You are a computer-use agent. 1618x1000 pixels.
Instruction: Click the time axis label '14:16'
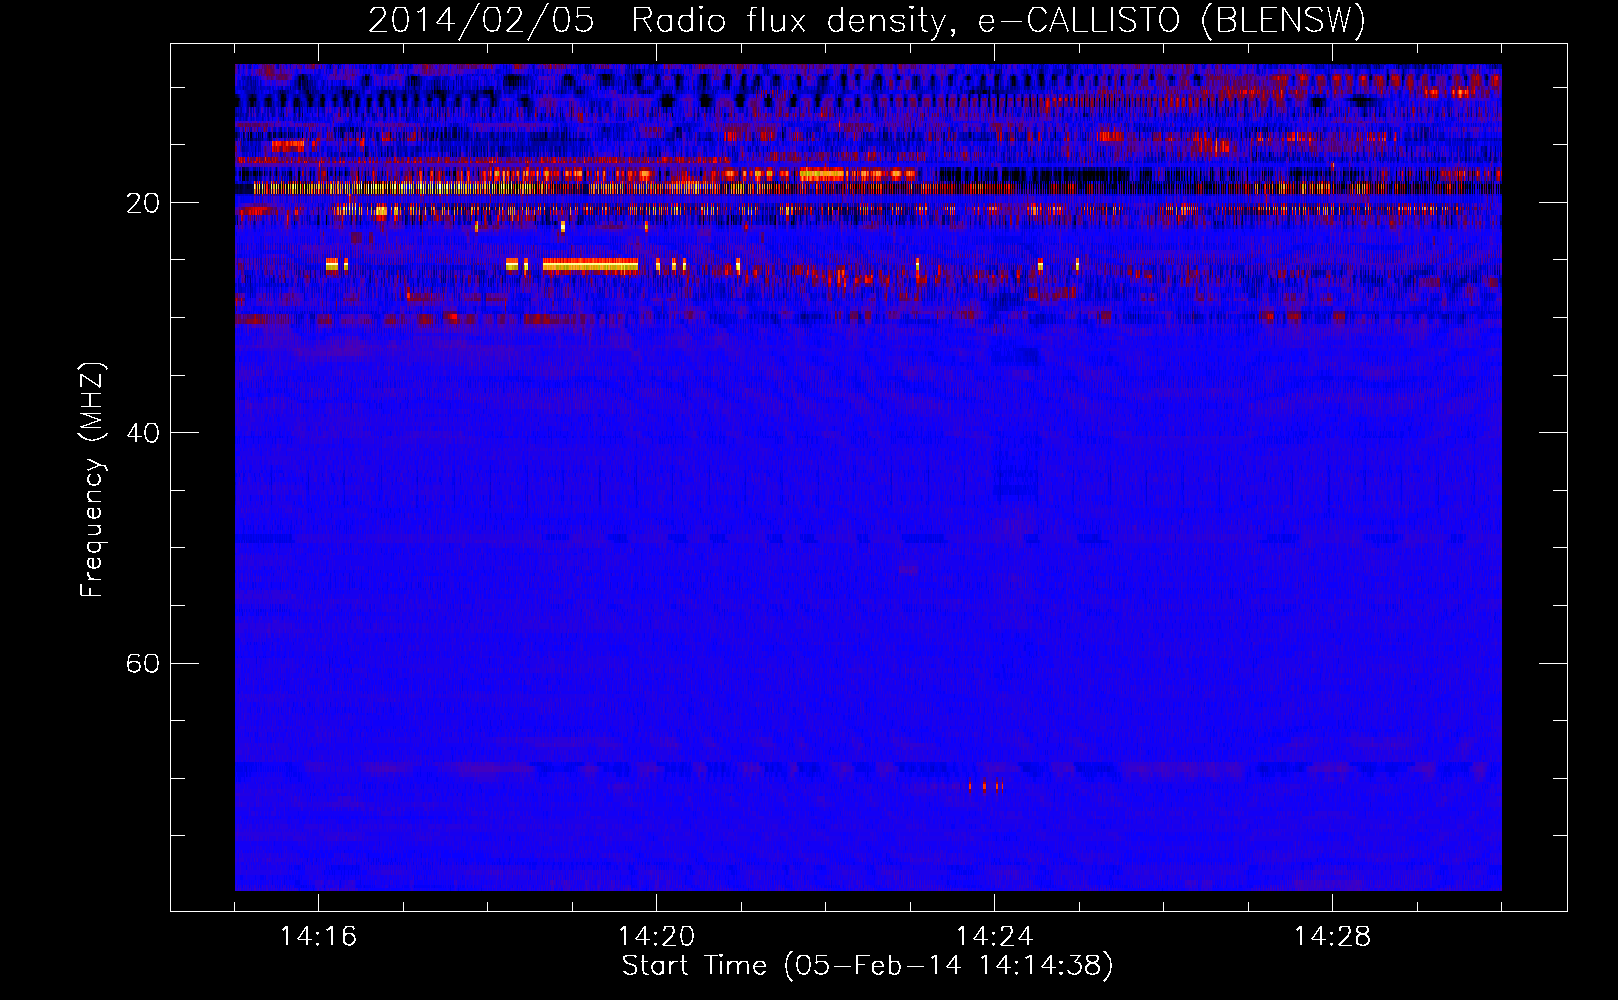318,937
